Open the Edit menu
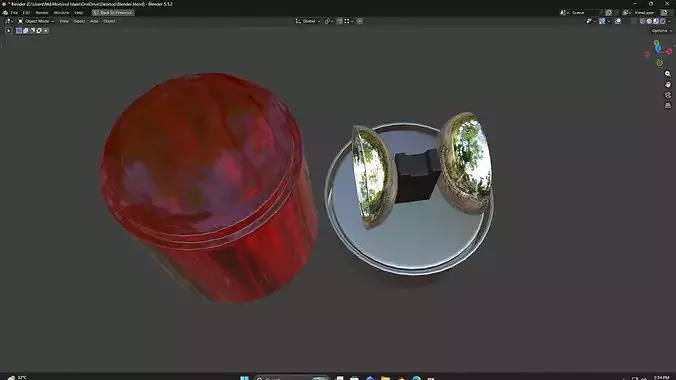The height and width of the screenshot is (380, 676). pyautogui.click(x=26, y=13)
